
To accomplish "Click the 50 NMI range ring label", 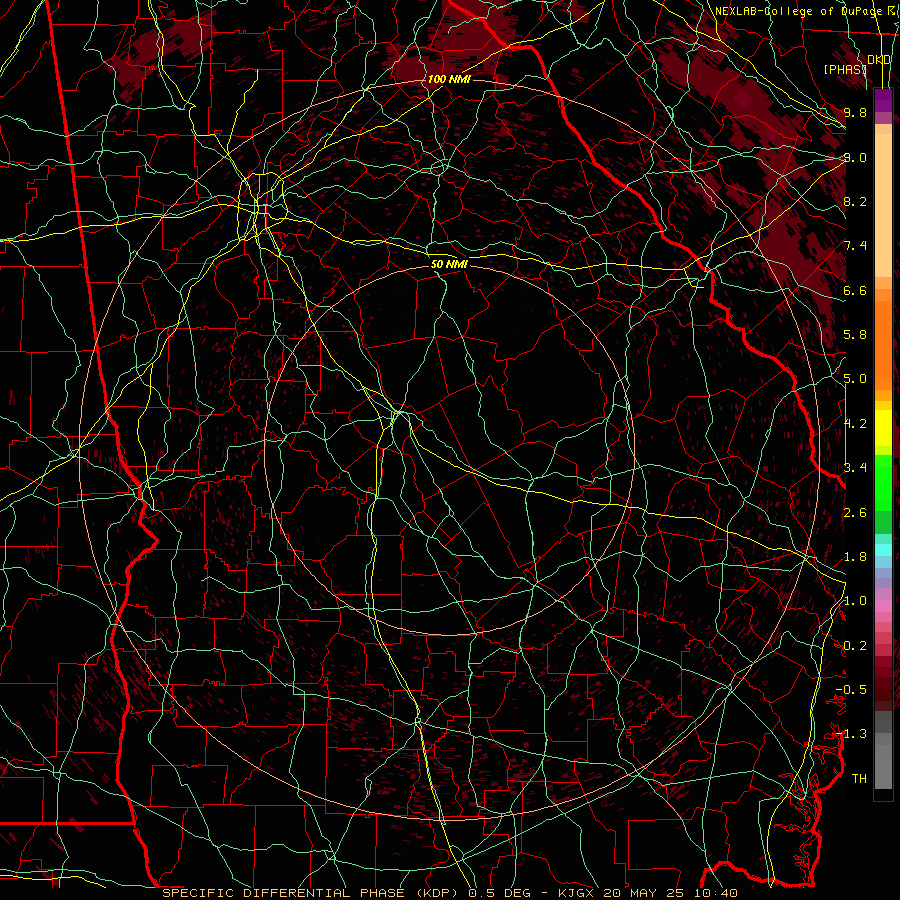I will 449,264.
